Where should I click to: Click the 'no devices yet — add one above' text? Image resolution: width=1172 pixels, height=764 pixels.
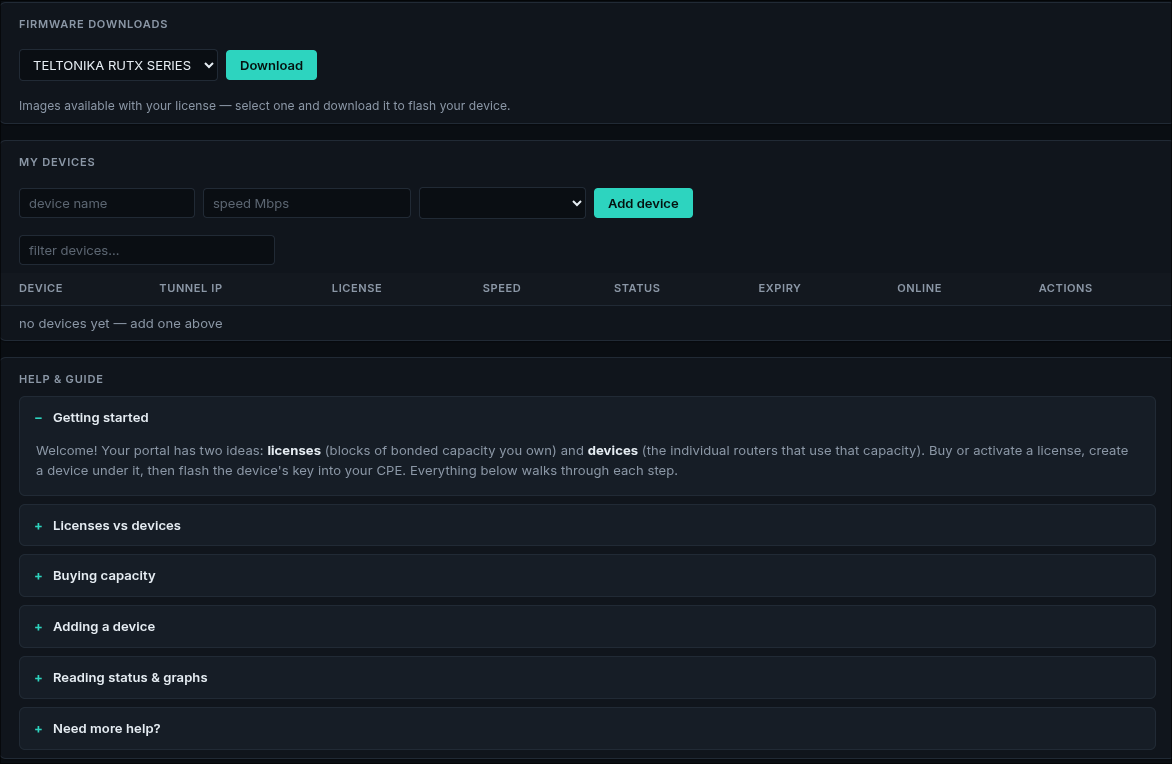click(x=120, y=324)
